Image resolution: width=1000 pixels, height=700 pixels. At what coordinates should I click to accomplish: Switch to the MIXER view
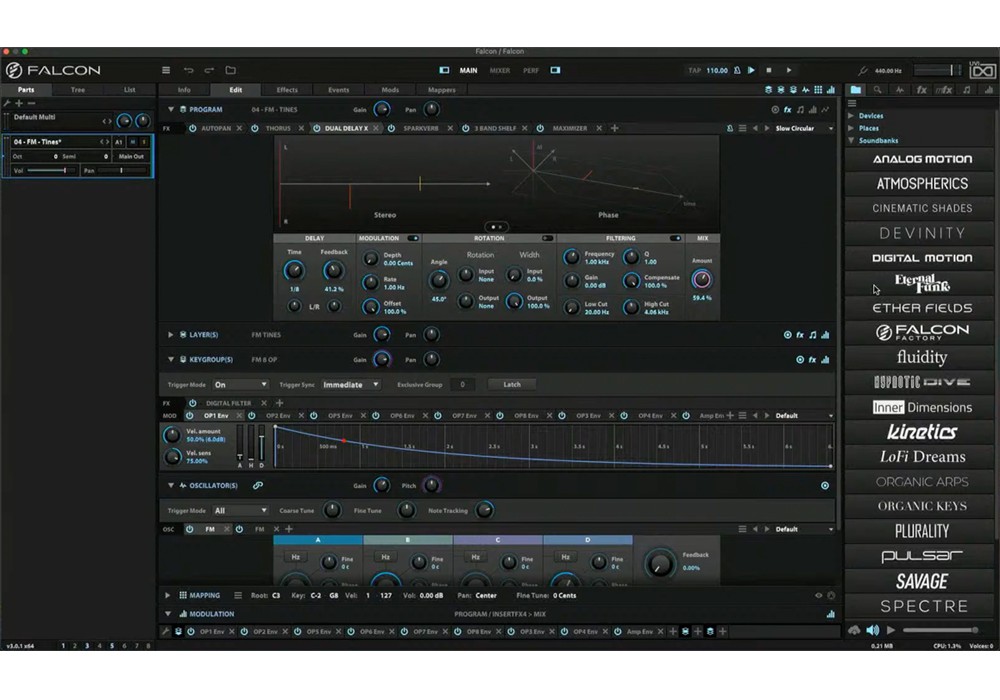[500, 71]
